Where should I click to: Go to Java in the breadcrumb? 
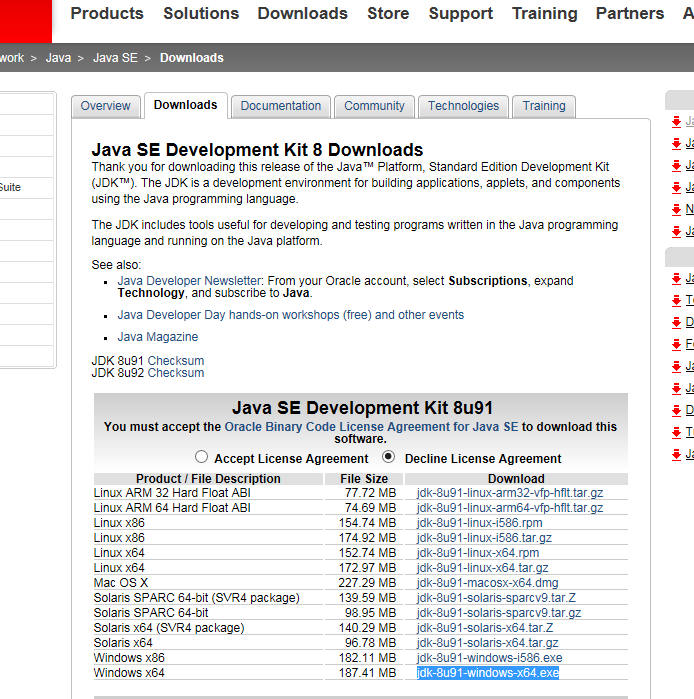[x=58, y=58]
